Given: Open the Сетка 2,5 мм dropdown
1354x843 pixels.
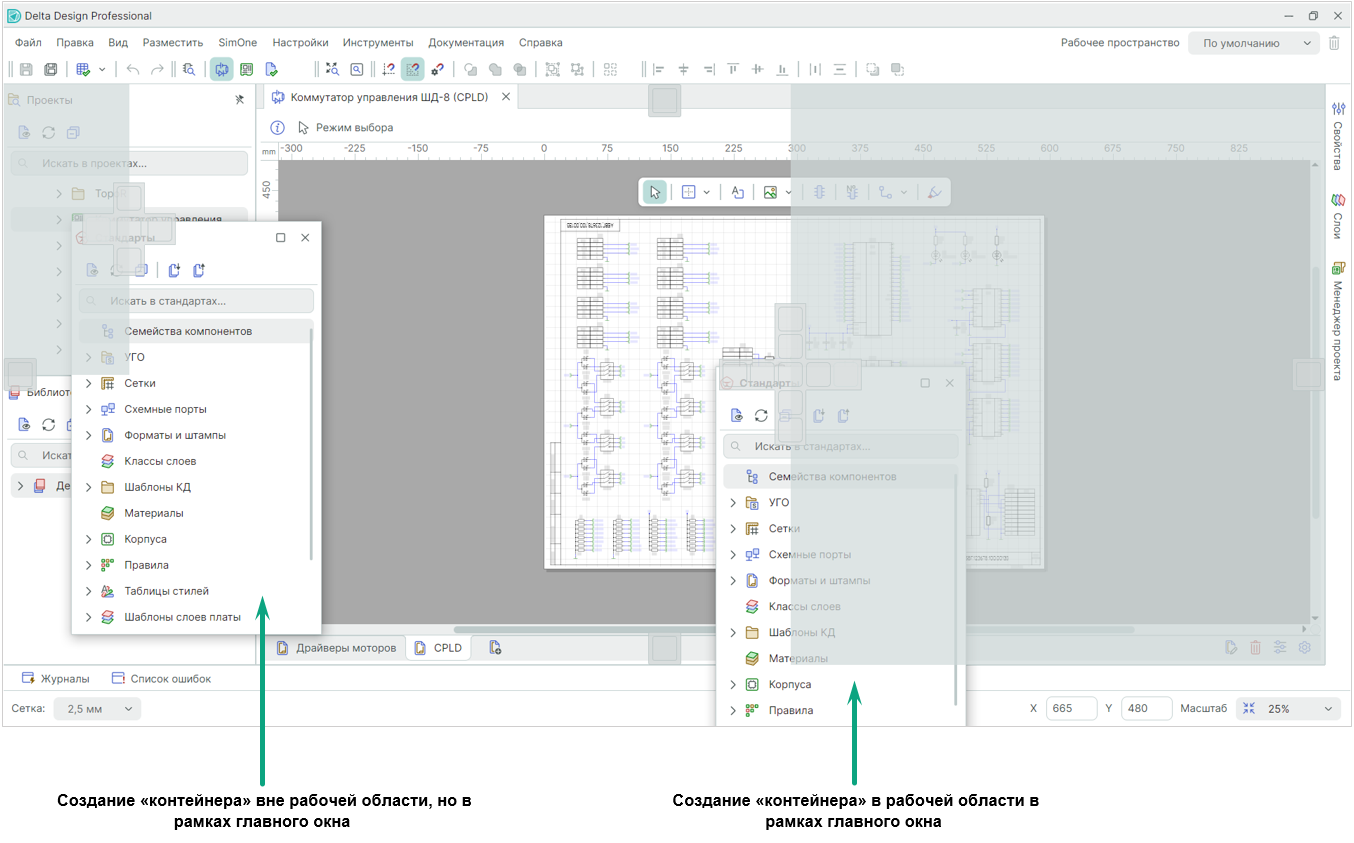Looking at the screenshot, I should point(98,708).
